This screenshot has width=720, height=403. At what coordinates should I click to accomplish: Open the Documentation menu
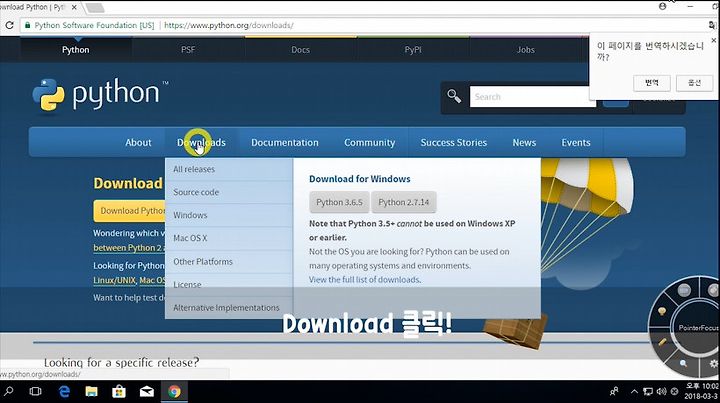coord(285,142)
